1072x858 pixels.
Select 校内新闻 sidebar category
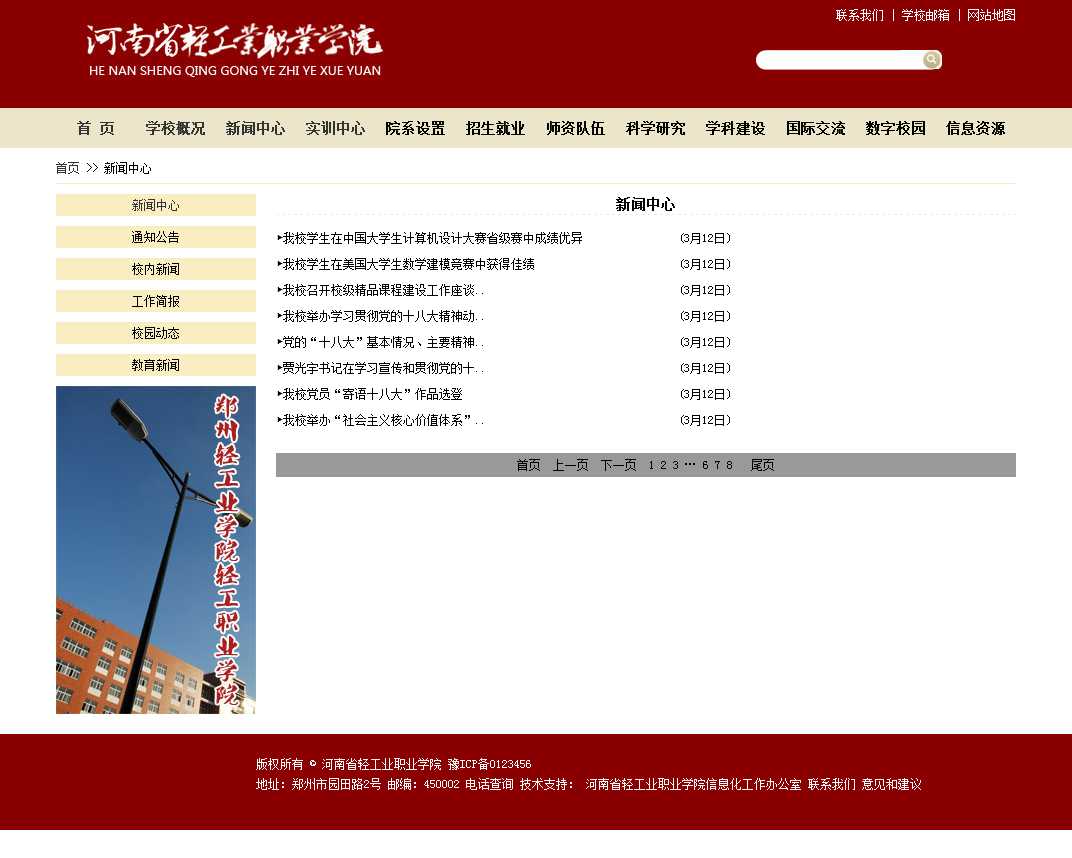(x=156, y=269)
